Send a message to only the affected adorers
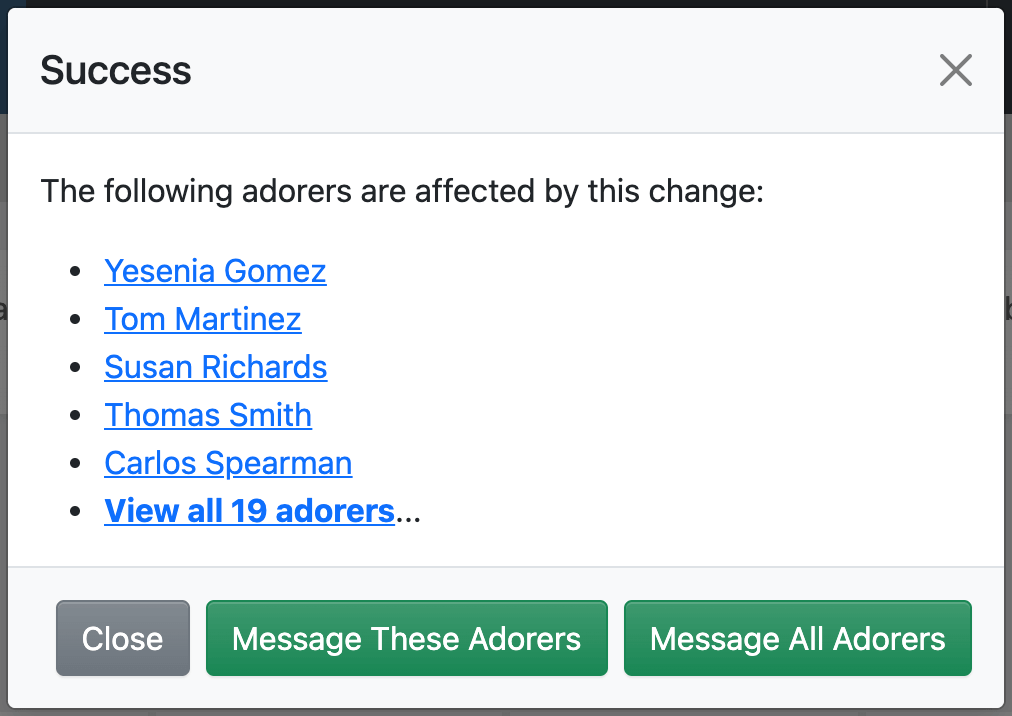Screen dimensions: 1012x716 click(406, 639)
